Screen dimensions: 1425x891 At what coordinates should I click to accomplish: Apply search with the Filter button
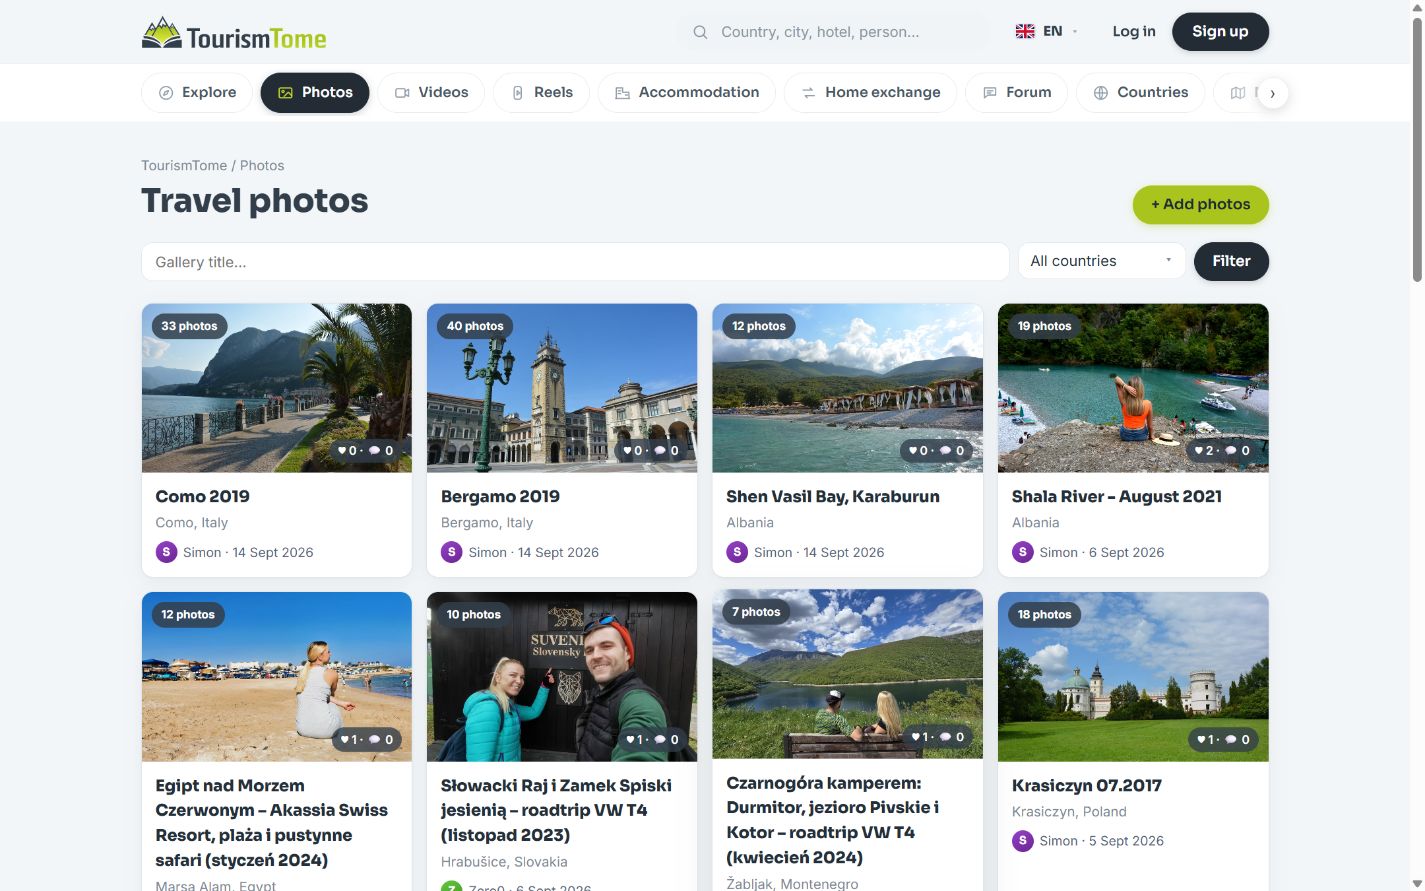tap(1231, 261)
